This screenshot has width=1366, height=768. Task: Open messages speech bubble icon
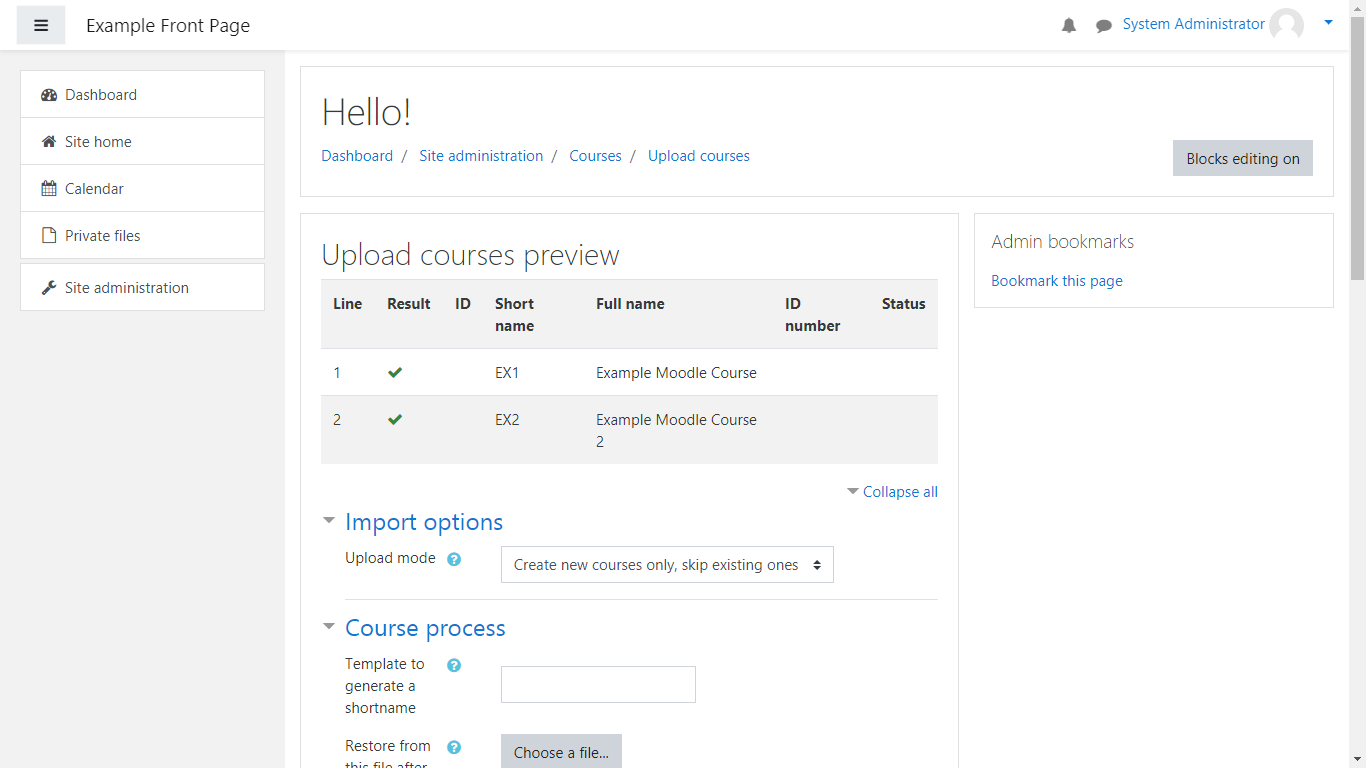click(x=1104, y=26)
